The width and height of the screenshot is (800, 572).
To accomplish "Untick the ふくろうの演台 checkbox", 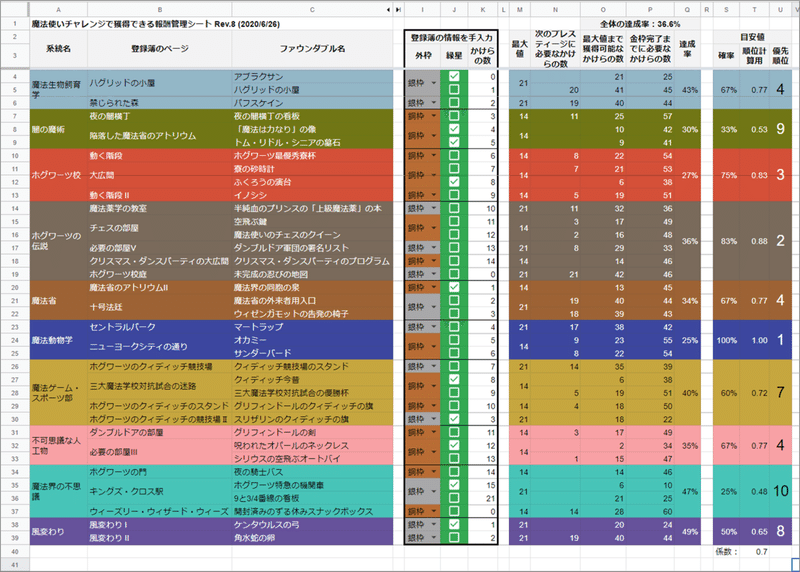I will pos(454,182).
